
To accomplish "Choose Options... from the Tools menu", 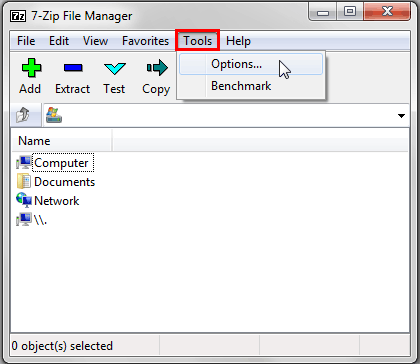I will [x=251, y=64].
